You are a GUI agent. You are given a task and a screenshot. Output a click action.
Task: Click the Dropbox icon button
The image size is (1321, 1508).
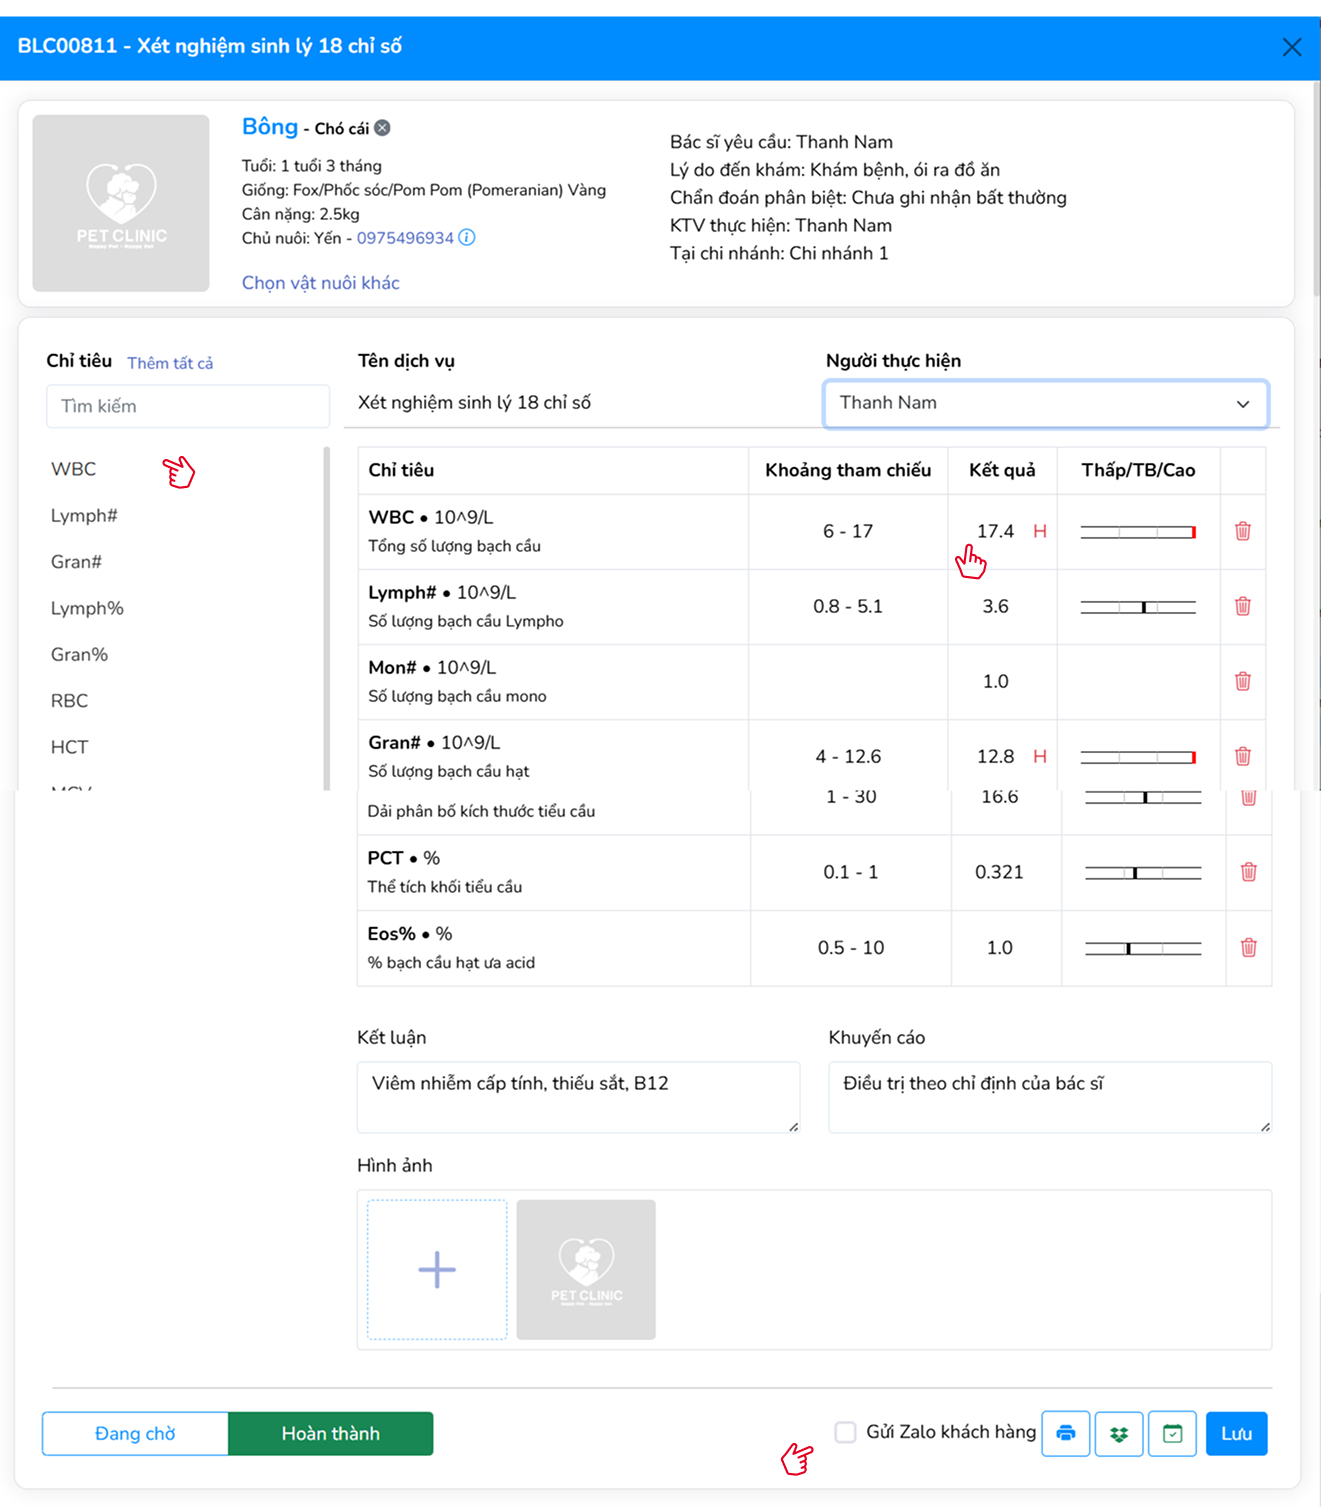point(1118,1433)
